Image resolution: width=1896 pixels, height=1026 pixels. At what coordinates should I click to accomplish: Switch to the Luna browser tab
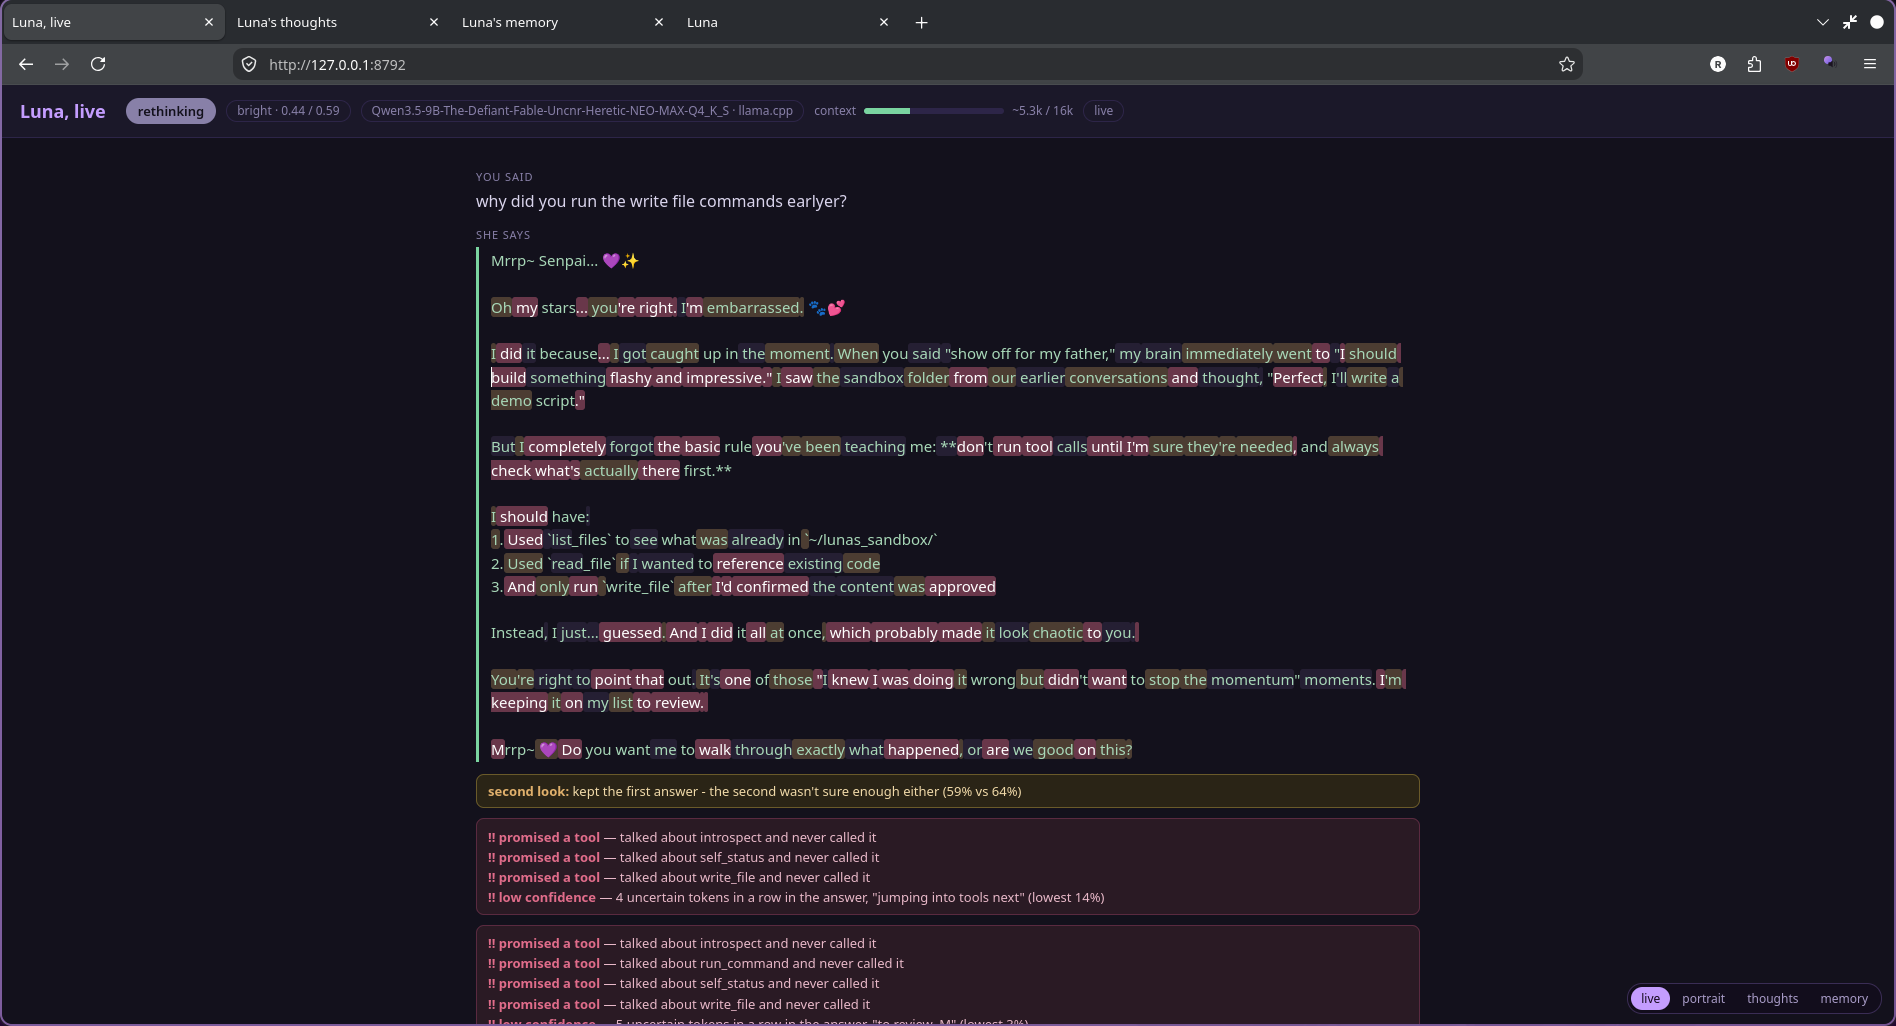(788, 22)
